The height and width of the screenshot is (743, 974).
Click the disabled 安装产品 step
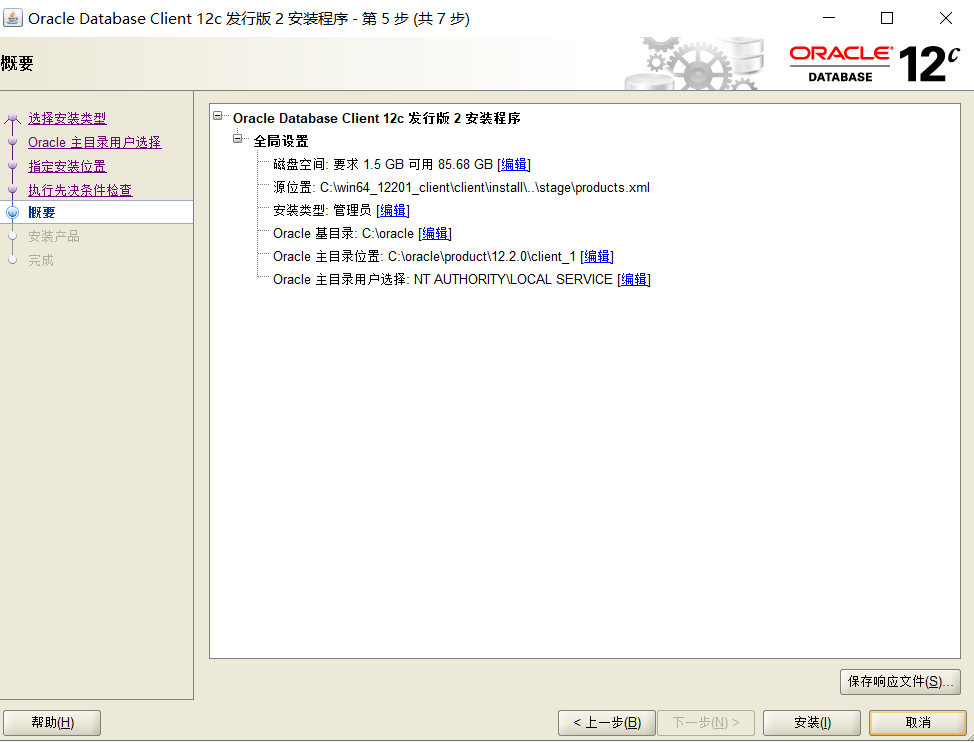[x=54, y=236]
